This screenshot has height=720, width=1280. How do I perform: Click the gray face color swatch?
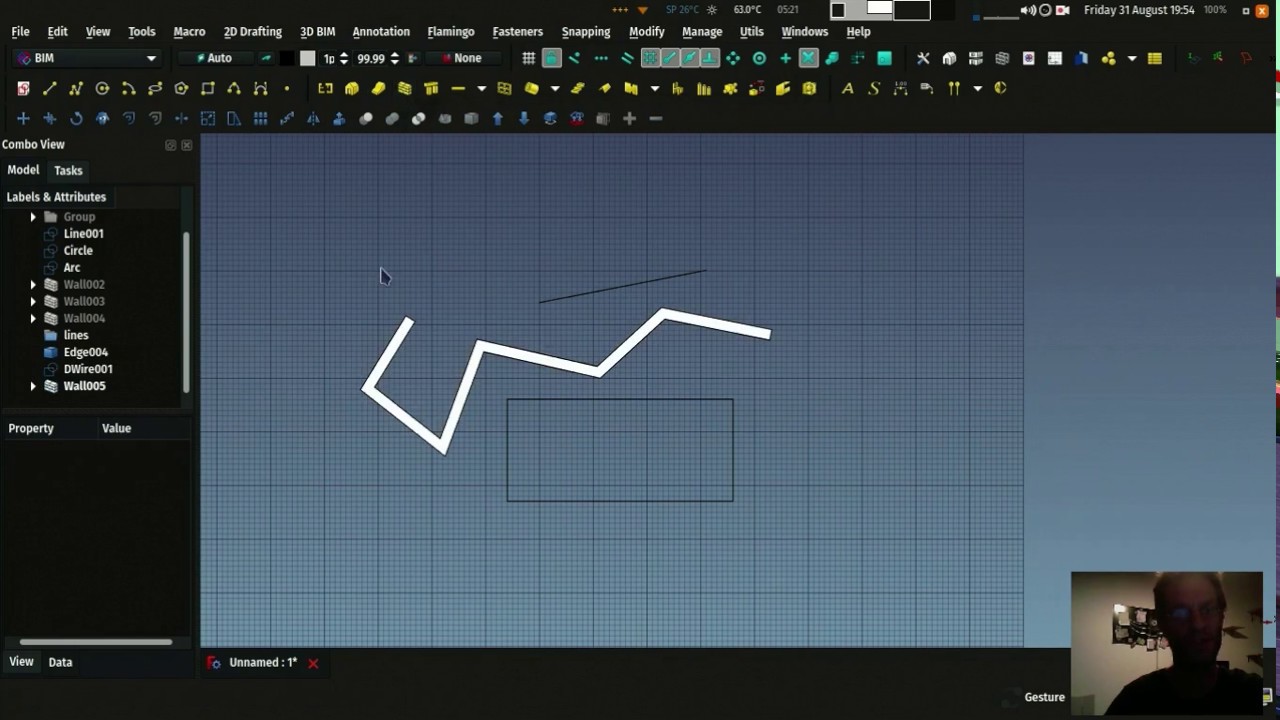(x=308, y=59)
